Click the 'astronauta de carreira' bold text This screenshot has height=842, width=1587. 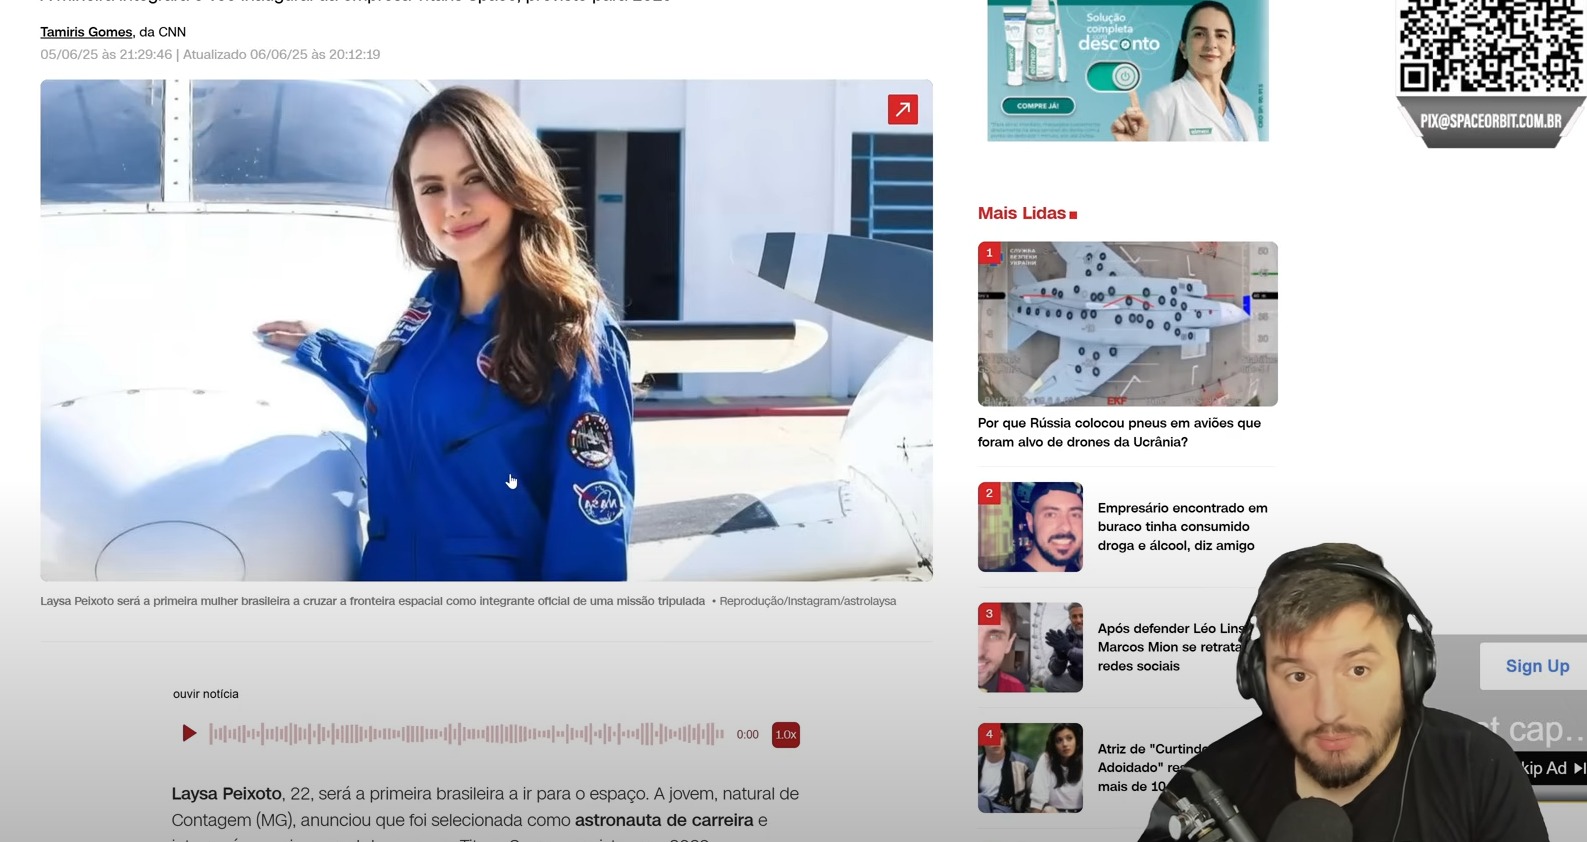point(664,820)
